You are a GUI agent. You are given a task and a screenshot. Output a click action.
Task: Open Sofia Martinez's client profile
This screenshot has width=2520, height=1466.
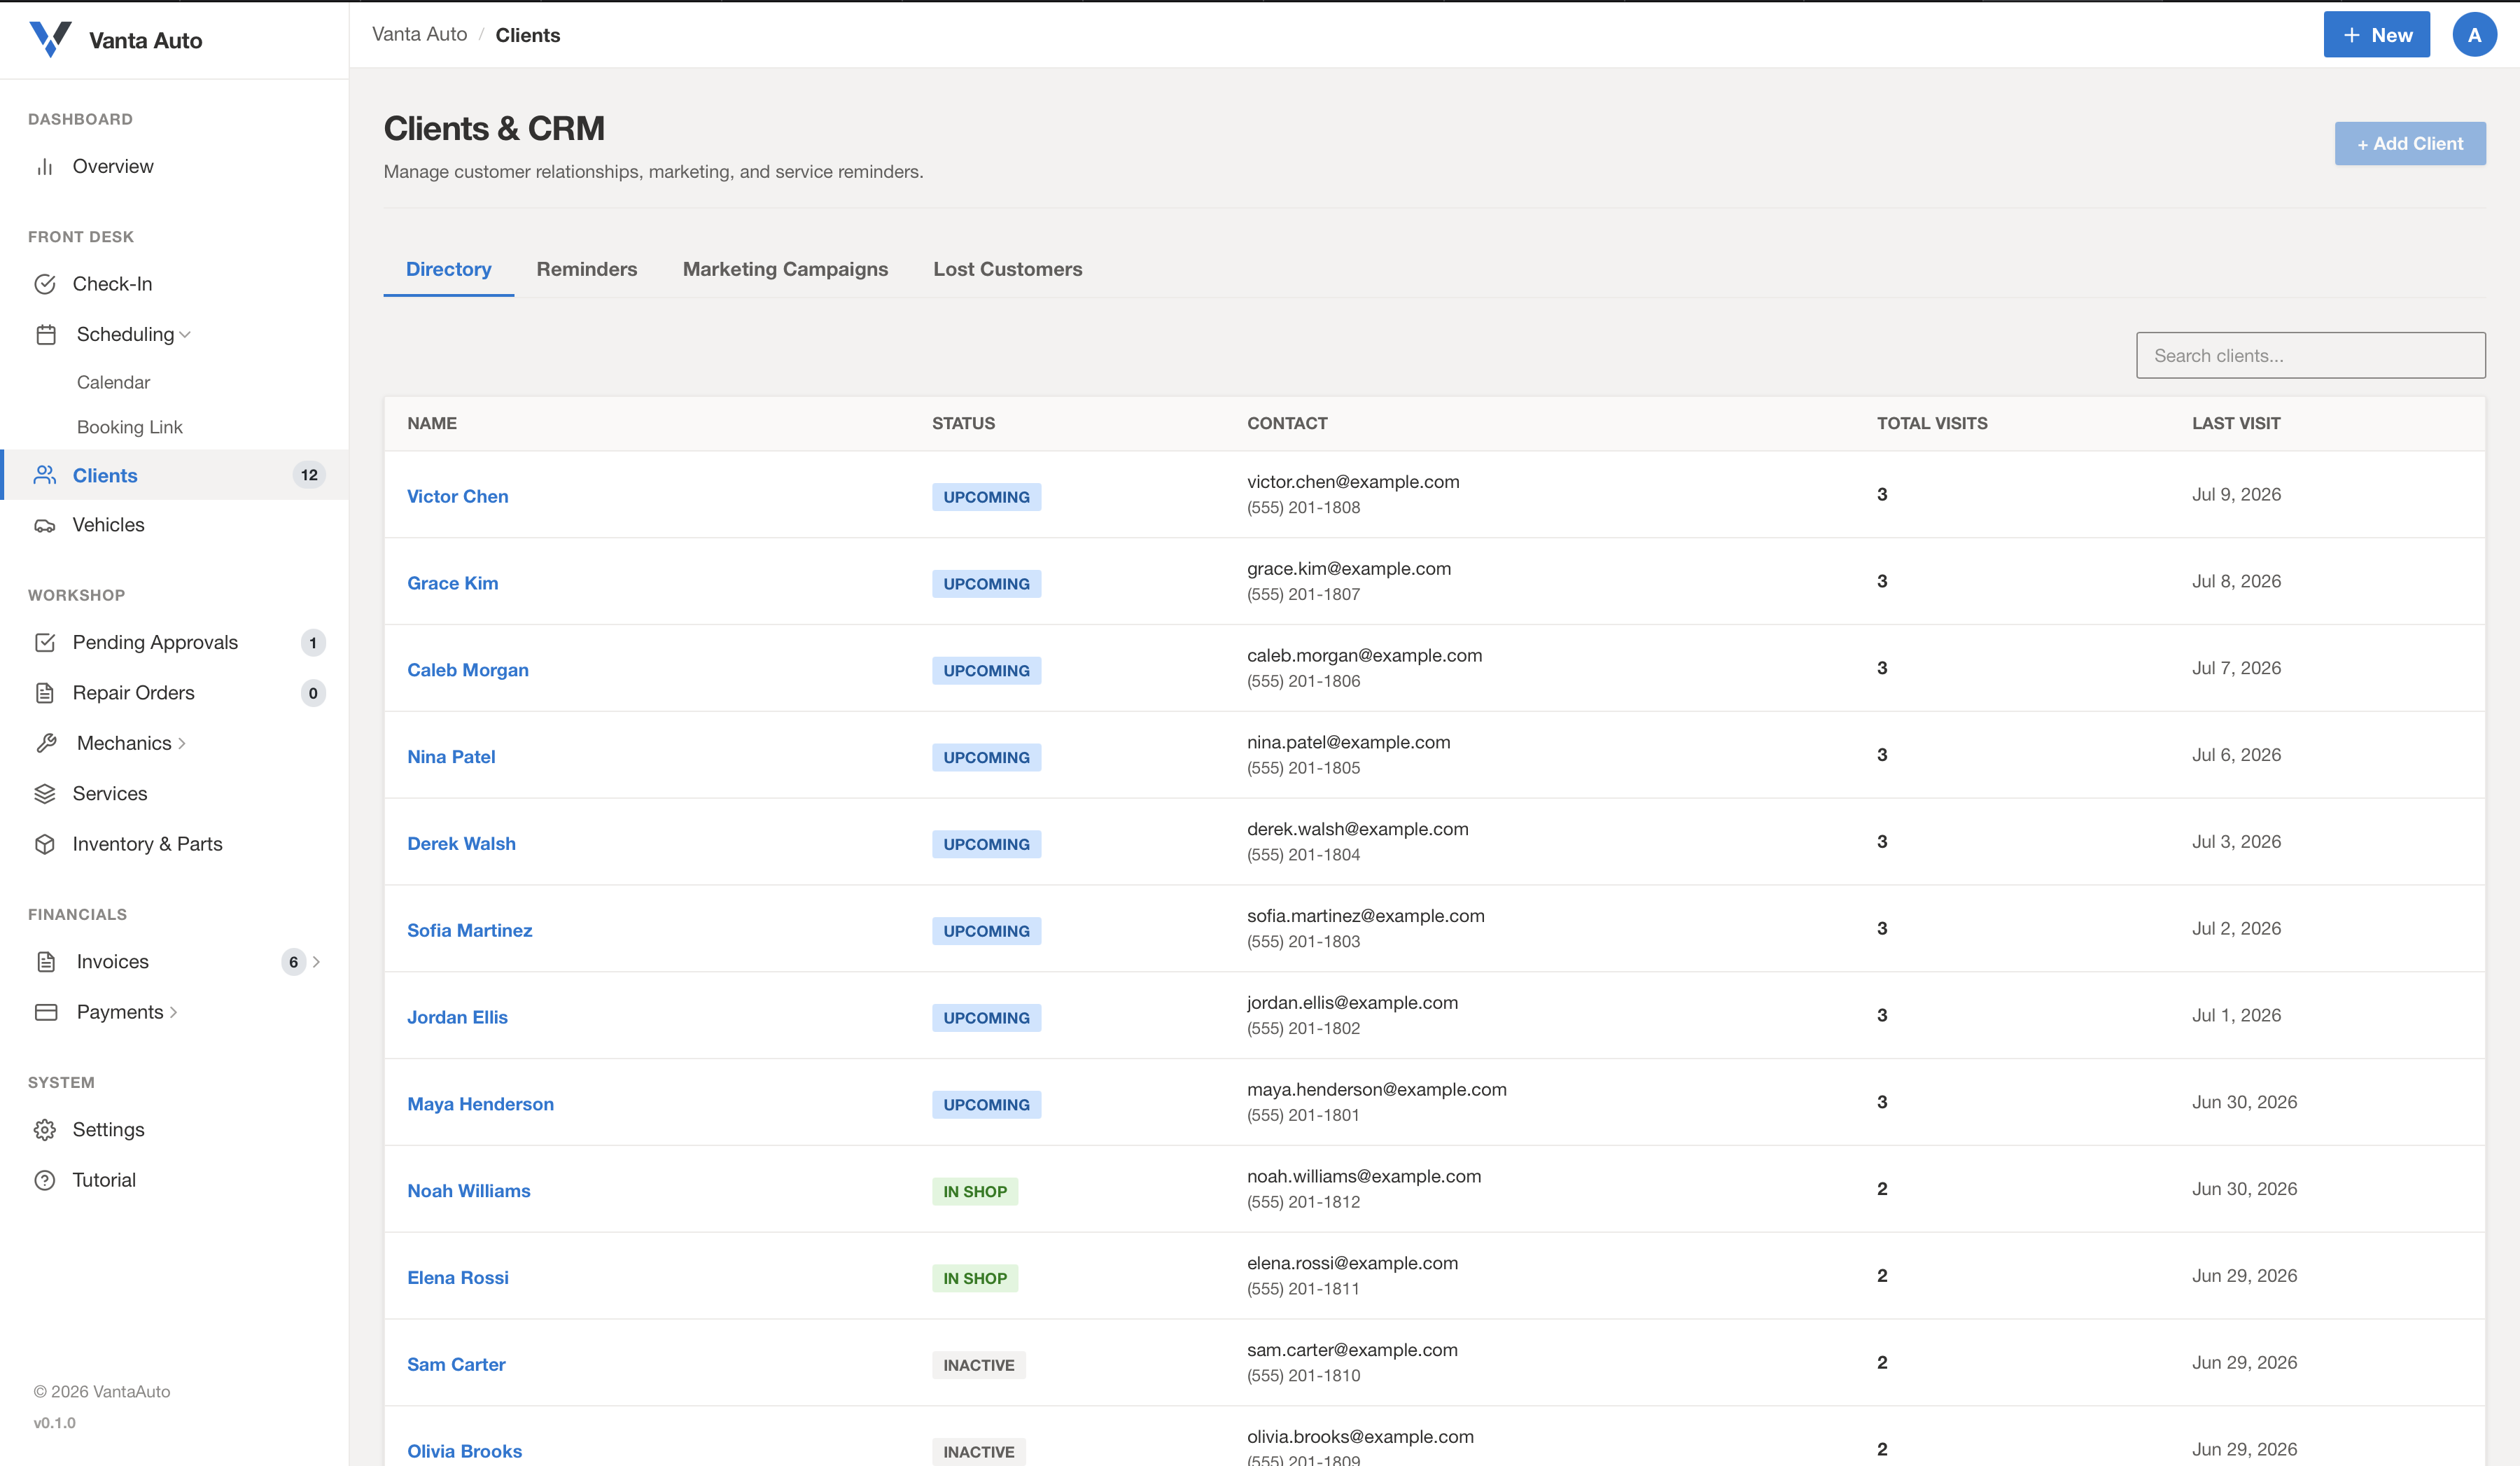[469, 930]
